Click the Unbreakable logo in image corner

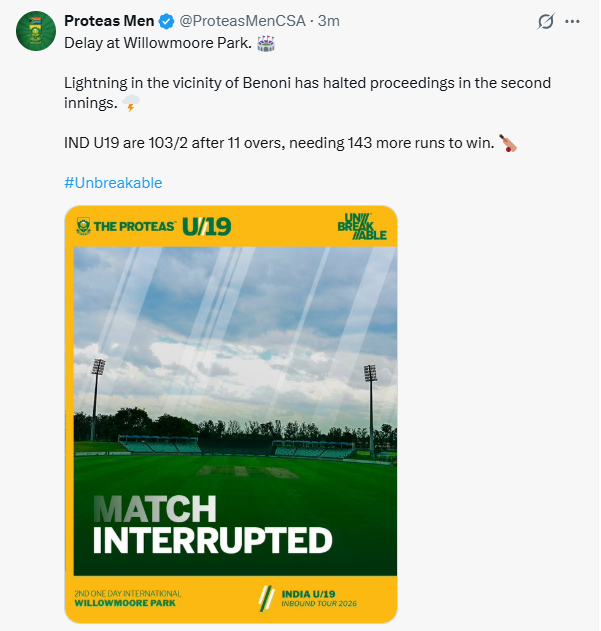click(361, 228)
